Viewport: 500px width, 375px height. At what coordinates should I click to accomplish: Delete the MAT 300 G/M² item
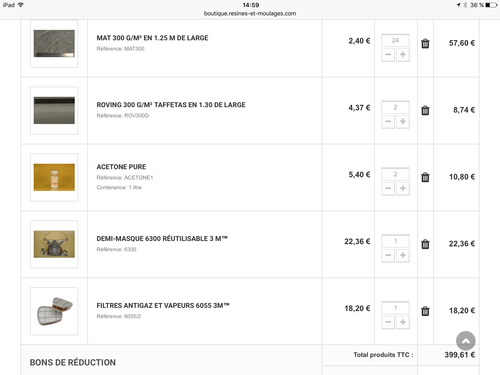425,43
